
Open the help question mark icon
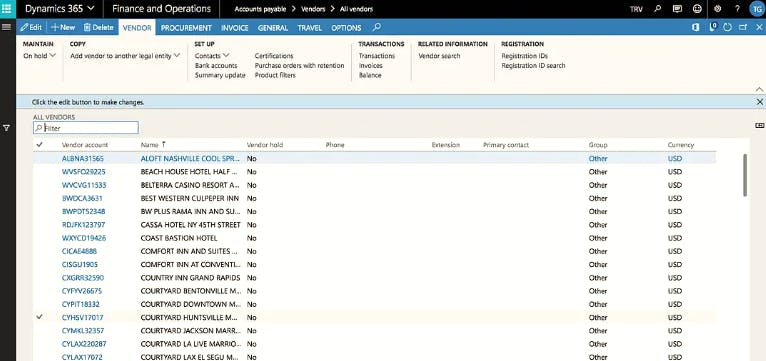(737, 9)
